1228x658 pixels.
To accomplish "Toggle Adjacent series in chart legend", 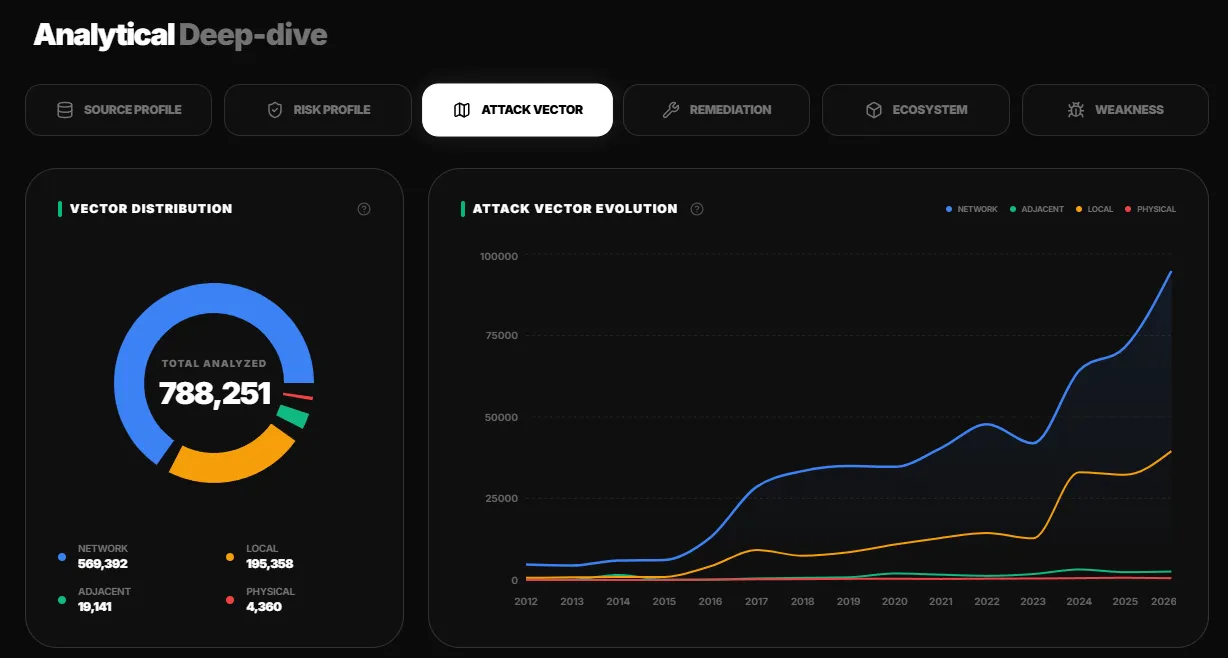I will click(1037, 209).
